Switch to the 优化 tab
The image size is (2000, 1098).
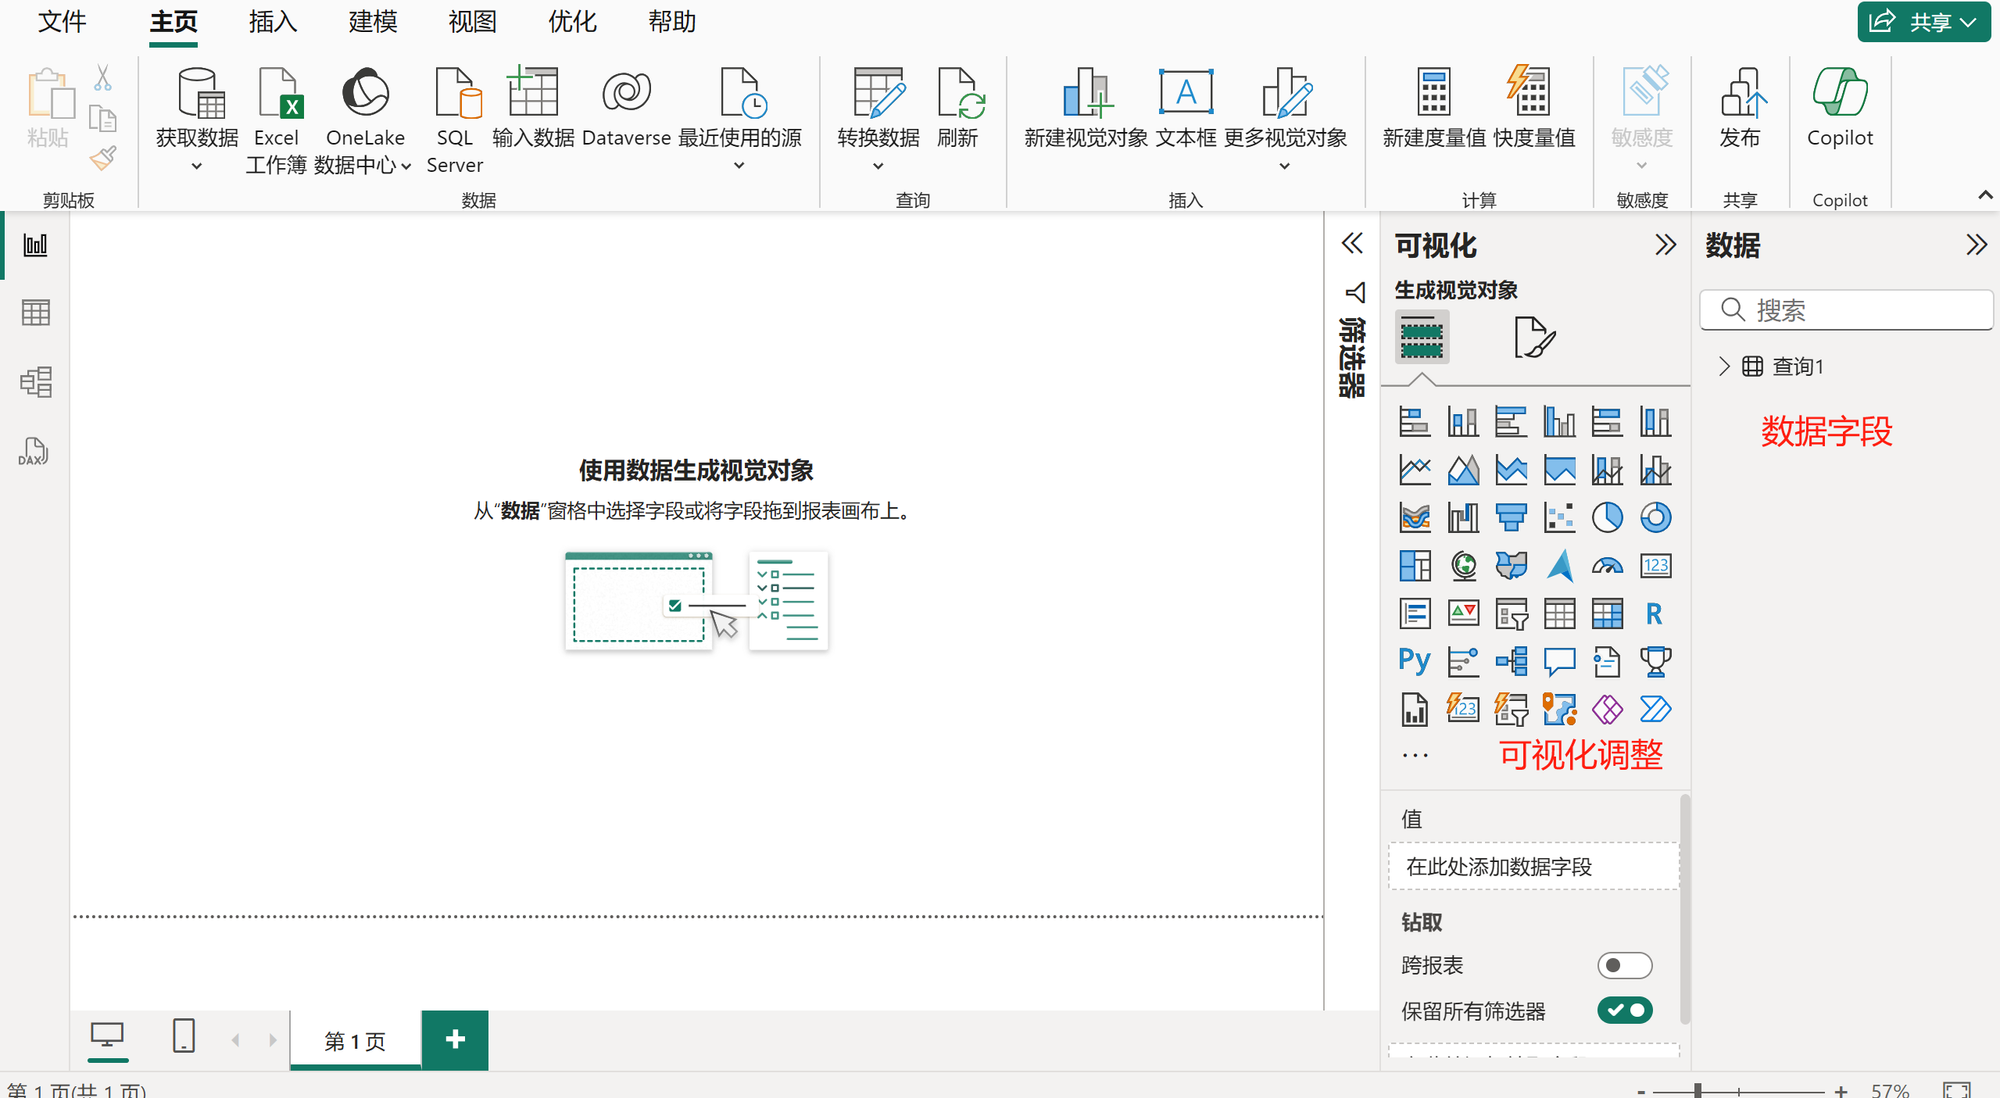(573, 22)
